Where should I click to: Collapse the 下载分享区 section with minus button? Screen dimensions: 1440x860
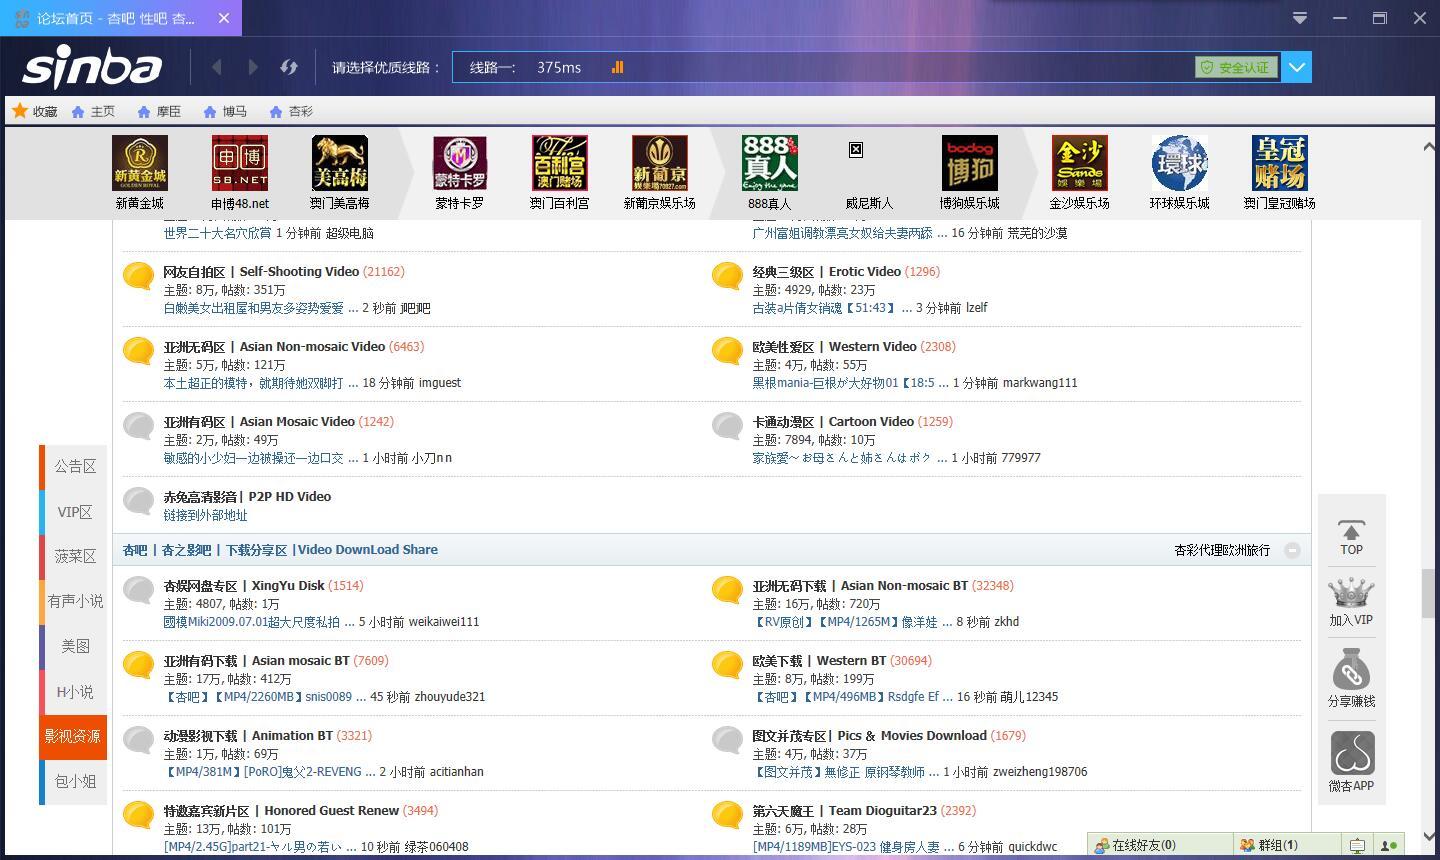pyautogui.click(x=1292, y=550)
